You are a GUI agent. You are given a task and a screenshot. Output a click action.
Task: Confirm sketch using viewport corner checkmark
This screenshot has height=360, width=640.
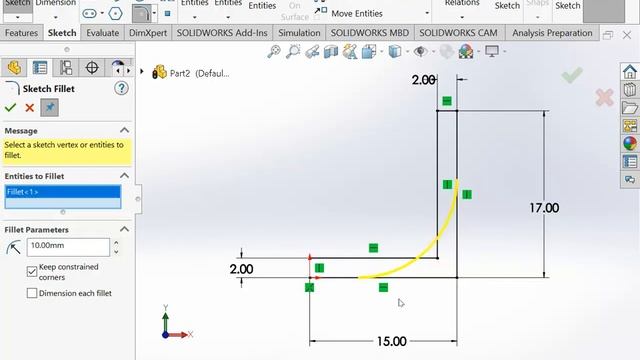pos(572,76)
